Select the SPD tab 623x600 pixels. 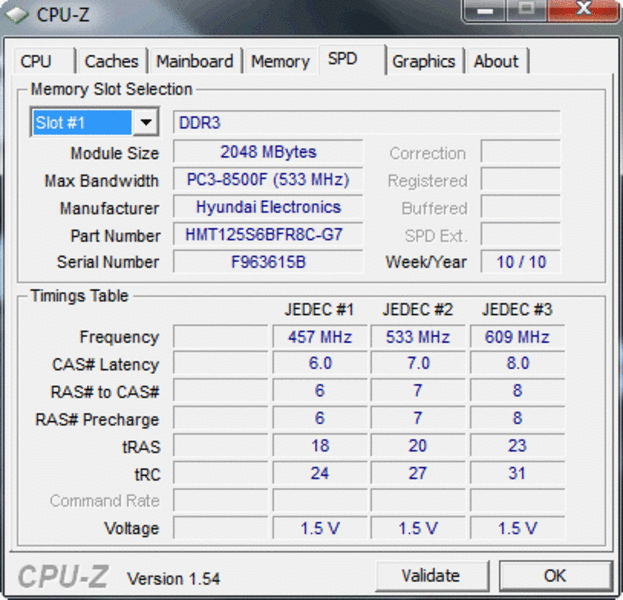[x=351, y=60]
